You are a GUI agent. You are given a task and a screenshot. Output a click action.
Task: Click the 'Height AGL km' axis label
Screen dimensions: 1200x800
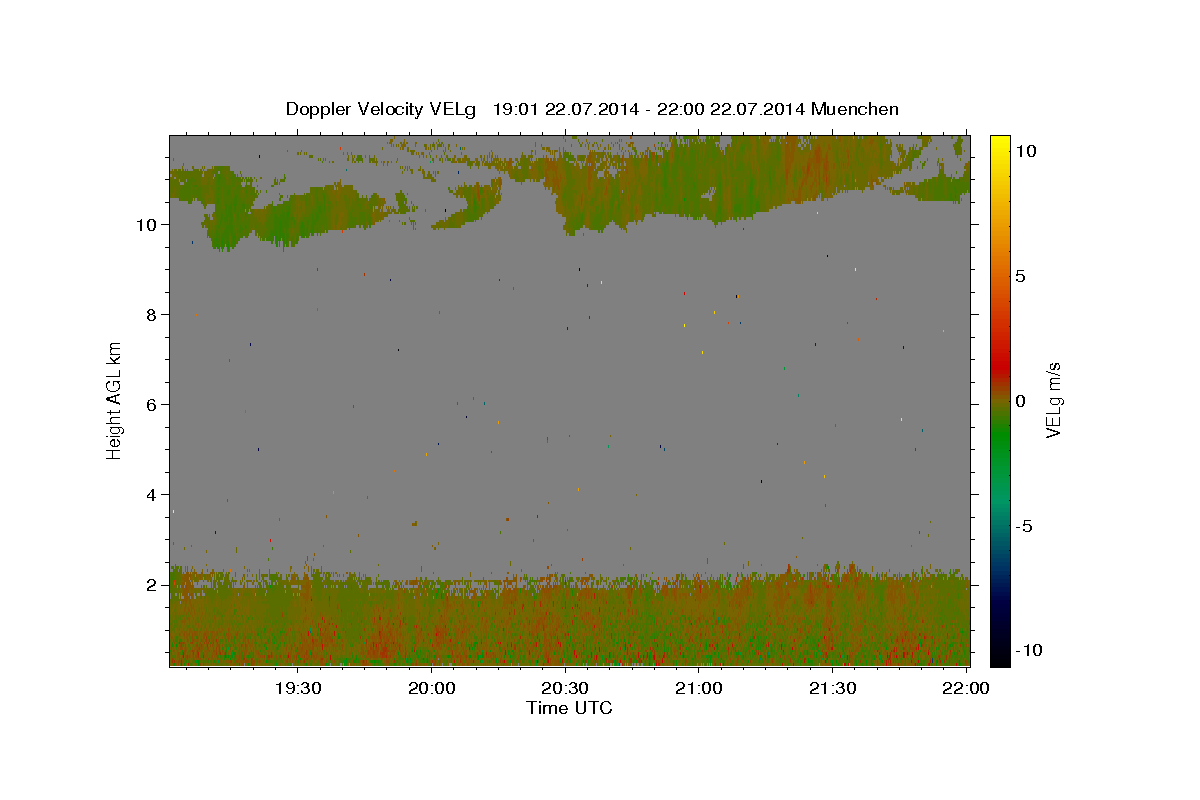point(115,400)
